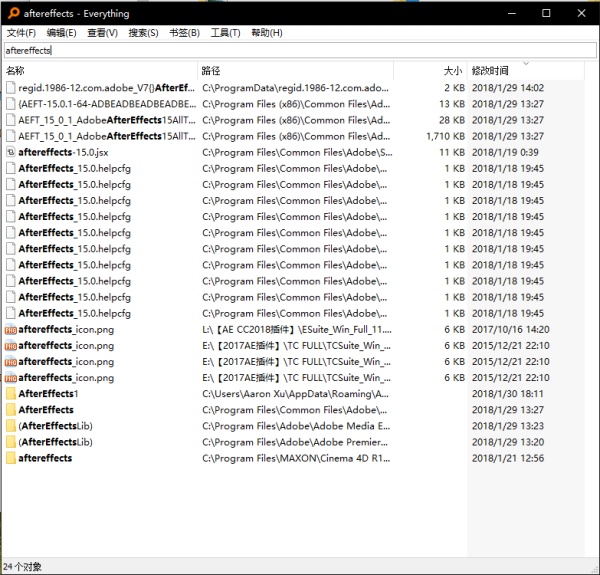Viewport: 600px width, 575px height.
Task: Click path C:\ProgramData\regid.1986-12.com.ado...
Action: point(295,88)
